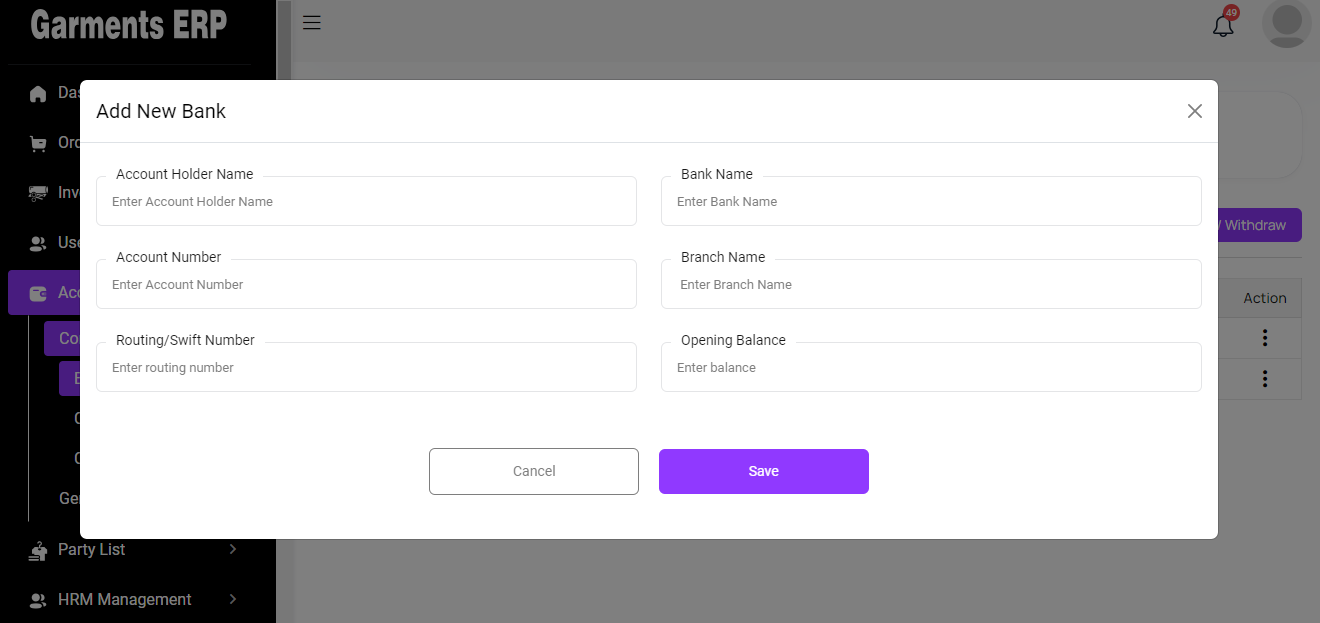The height and width of the screenshot is (623, 1320).
Task: Cancel the Add New Bank dialog
Action: pos(534,471)
